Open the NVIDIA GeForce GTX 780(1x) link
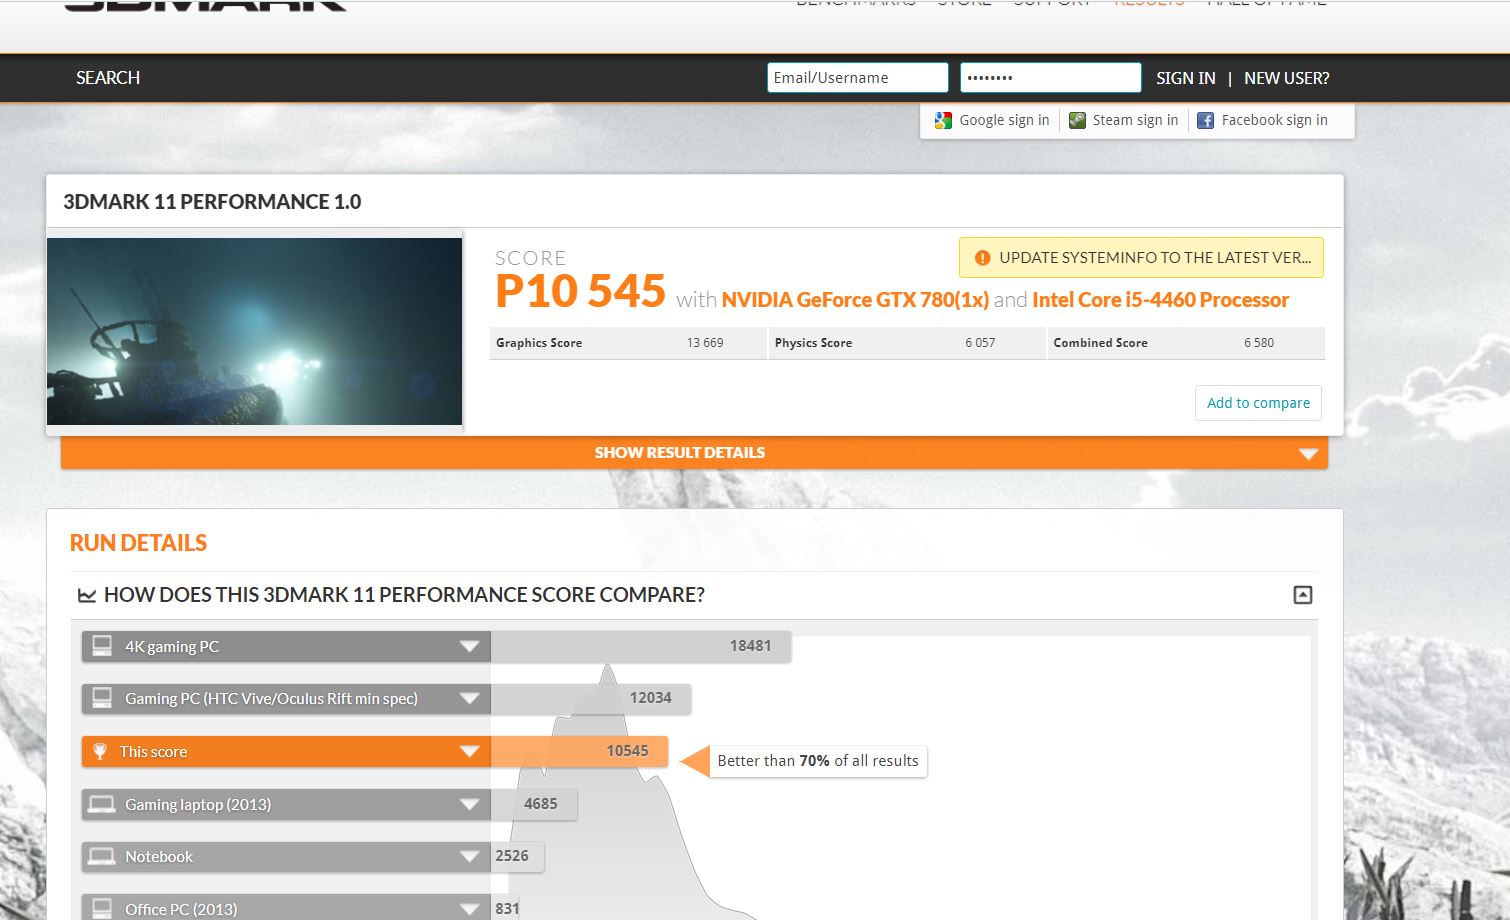This screenshot has height=920, width=1510. (x=855, y=300)
